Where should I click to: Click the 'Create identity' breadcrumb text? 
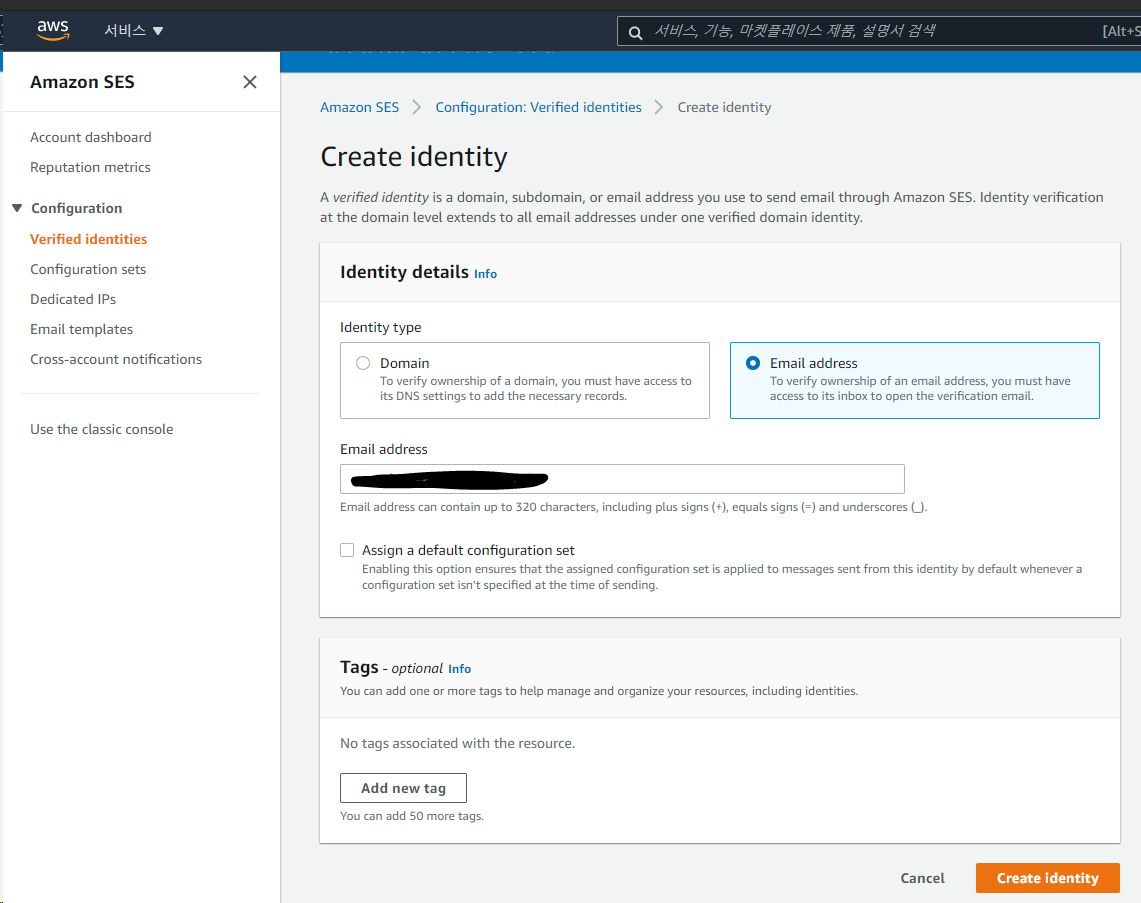pos(724,107)
